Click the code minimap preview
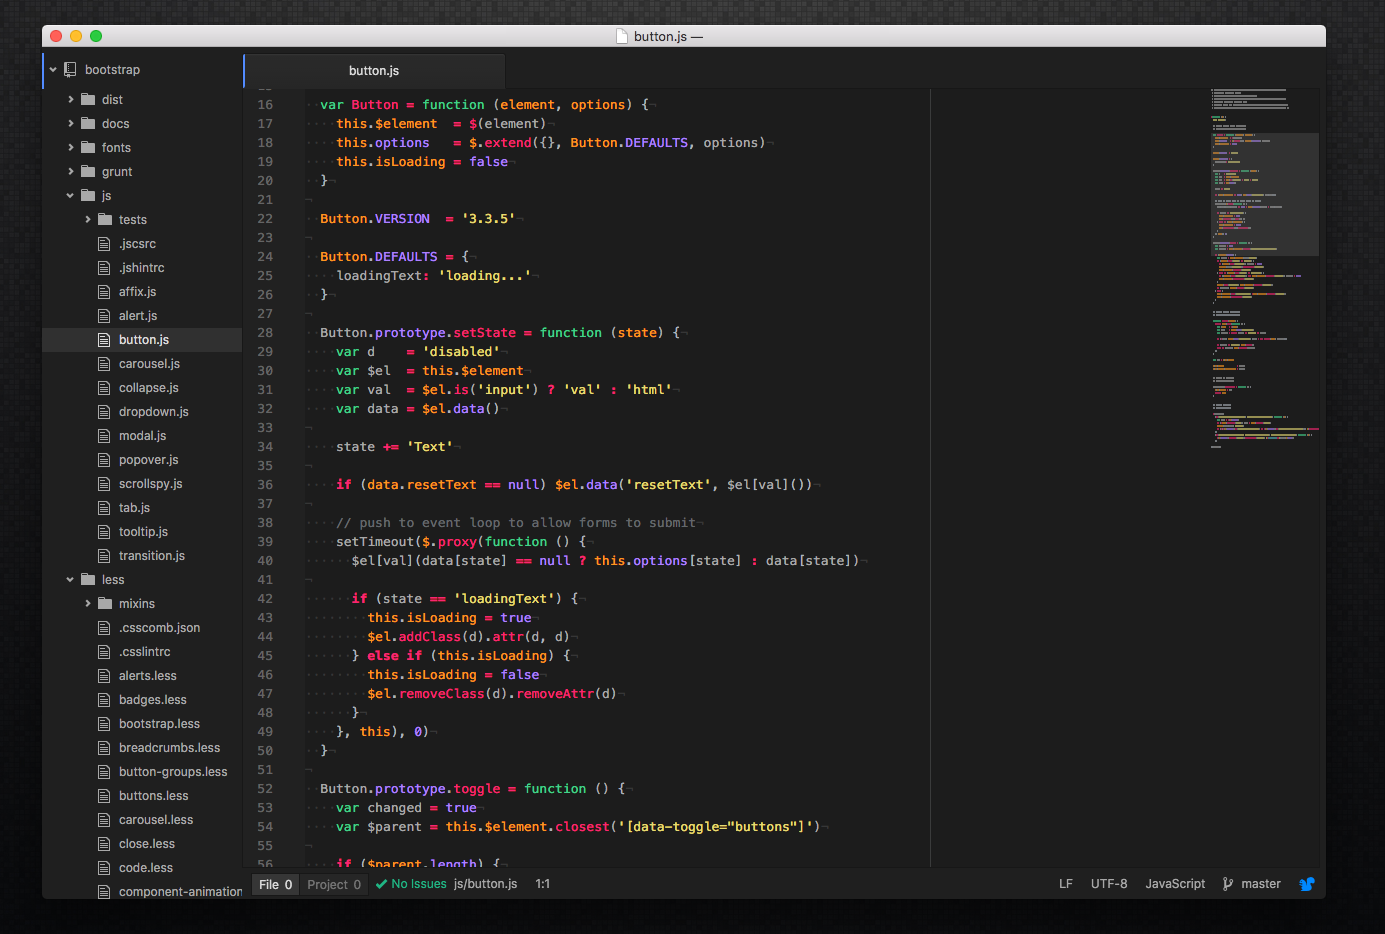 pyautogui.click(x=1264, y=270)
